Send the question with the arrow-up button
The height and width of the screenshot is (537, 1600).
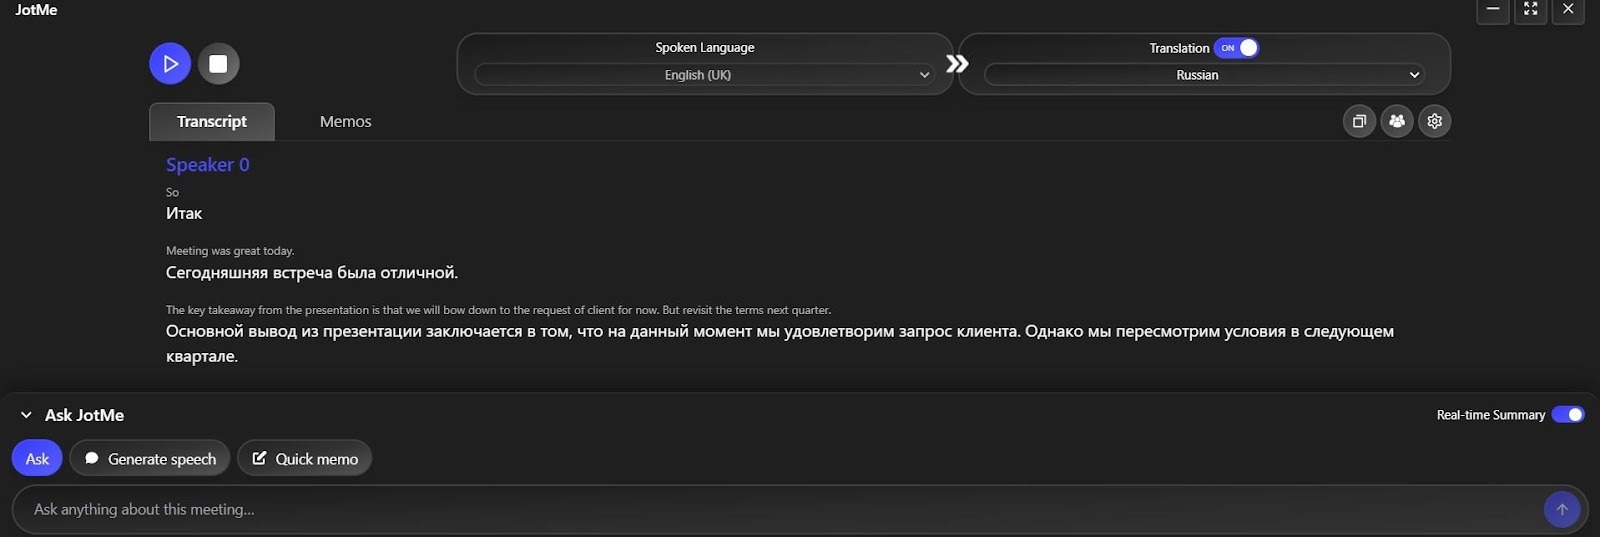click(1562, 510)
